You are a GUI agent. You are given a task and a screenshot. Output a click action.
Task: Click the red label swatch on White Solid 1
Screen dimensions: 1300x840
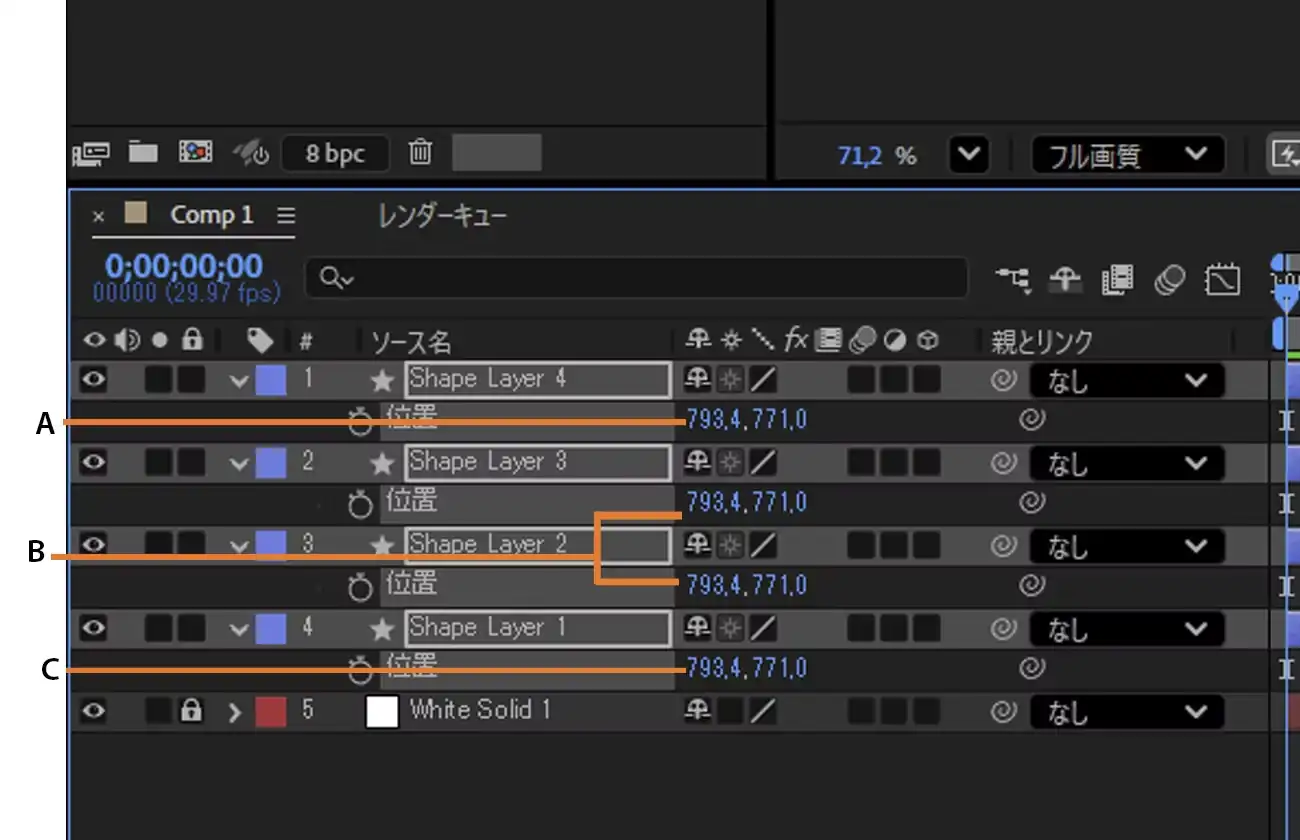tap(271, 711)
